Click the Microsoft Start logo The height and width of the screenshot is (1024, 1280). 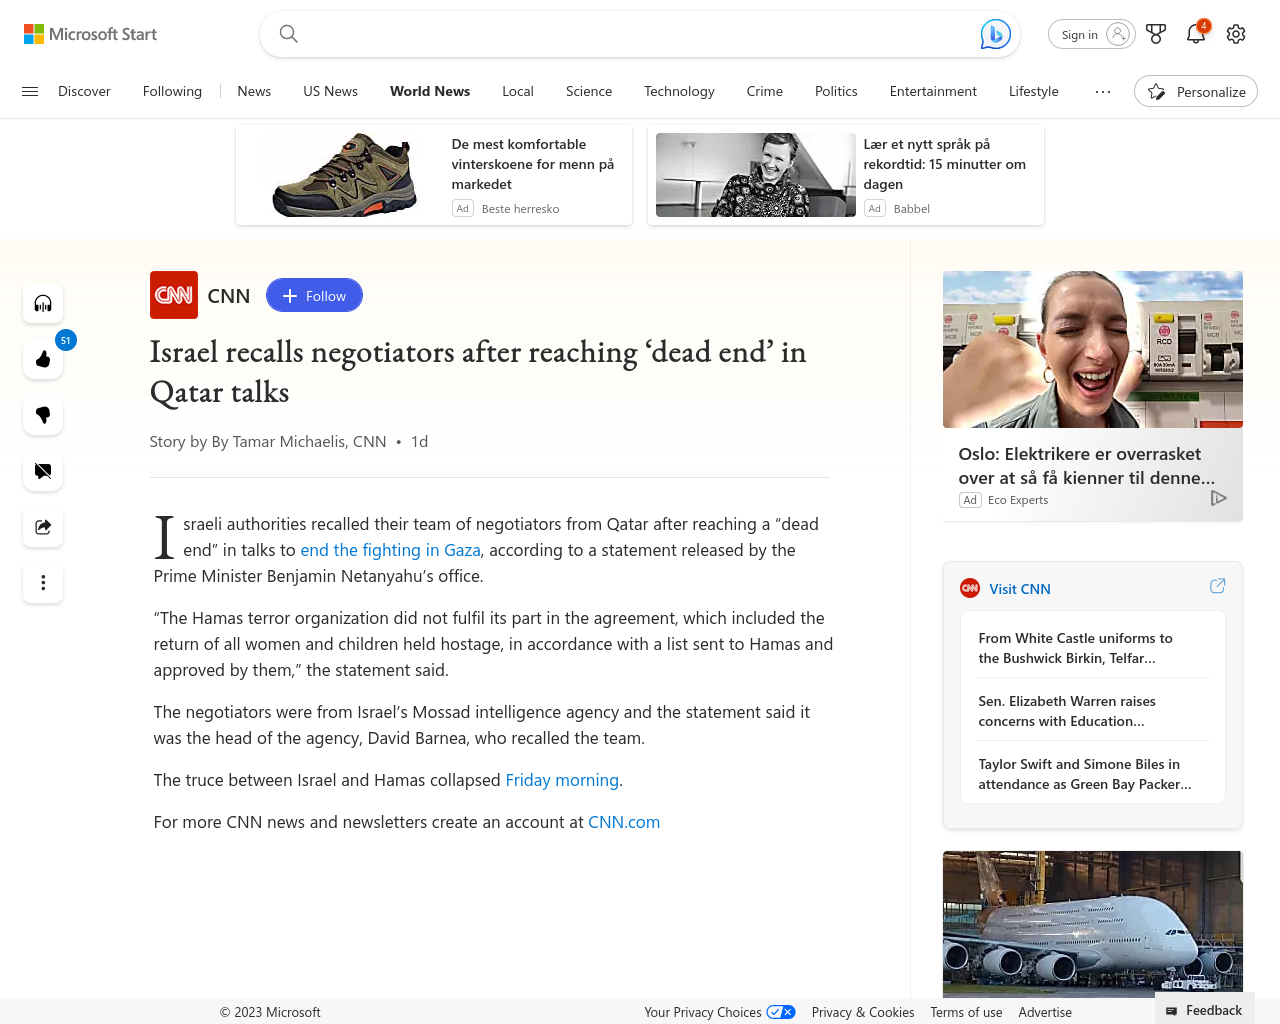[x=91, y=34]
